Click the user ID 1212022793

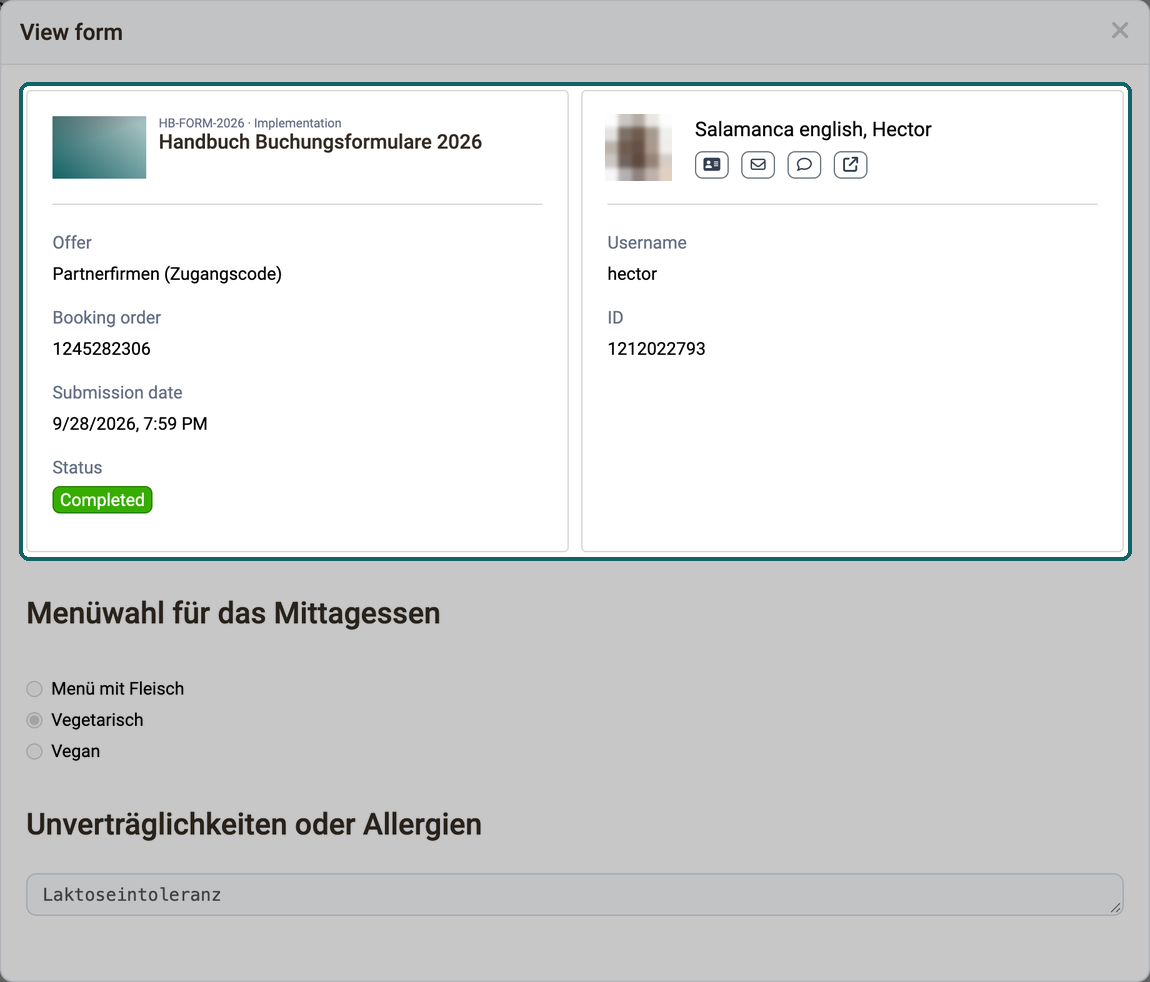(x=656, y=348)
